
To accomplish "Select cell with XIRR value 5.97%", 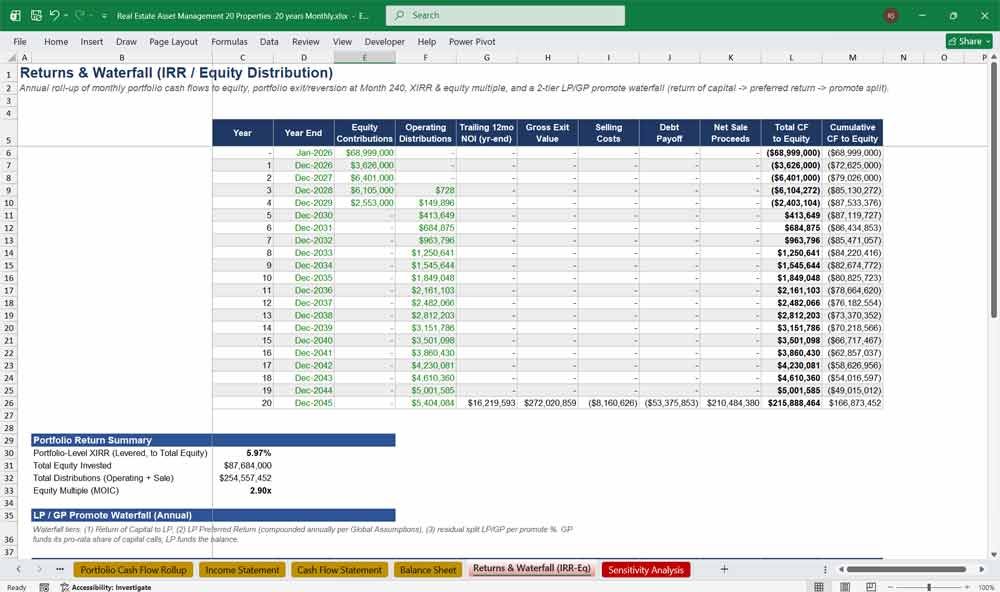I will (x=243, y=453).
